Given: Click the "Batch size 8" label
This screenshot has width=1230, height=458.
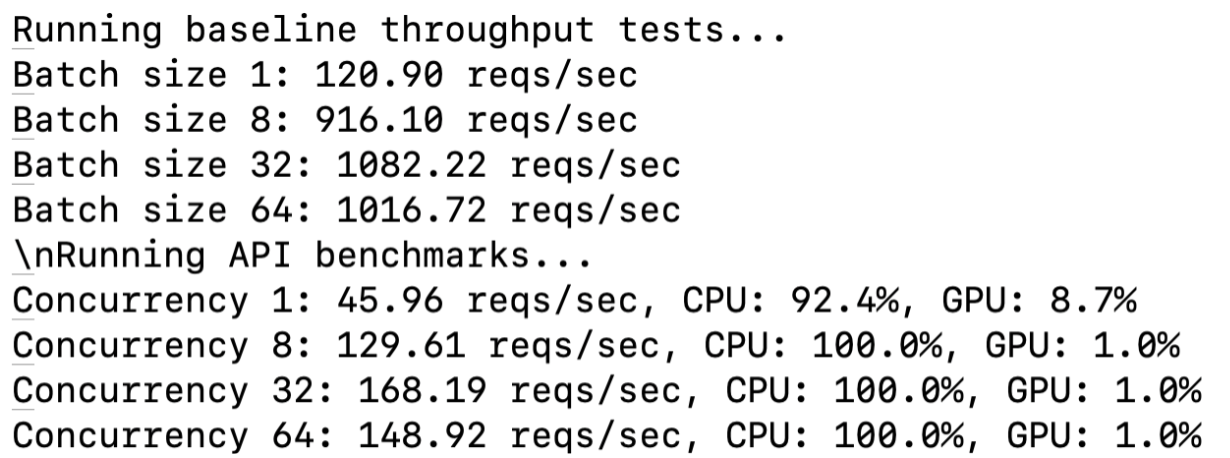Looking at the screenshot, I should 140,119.
